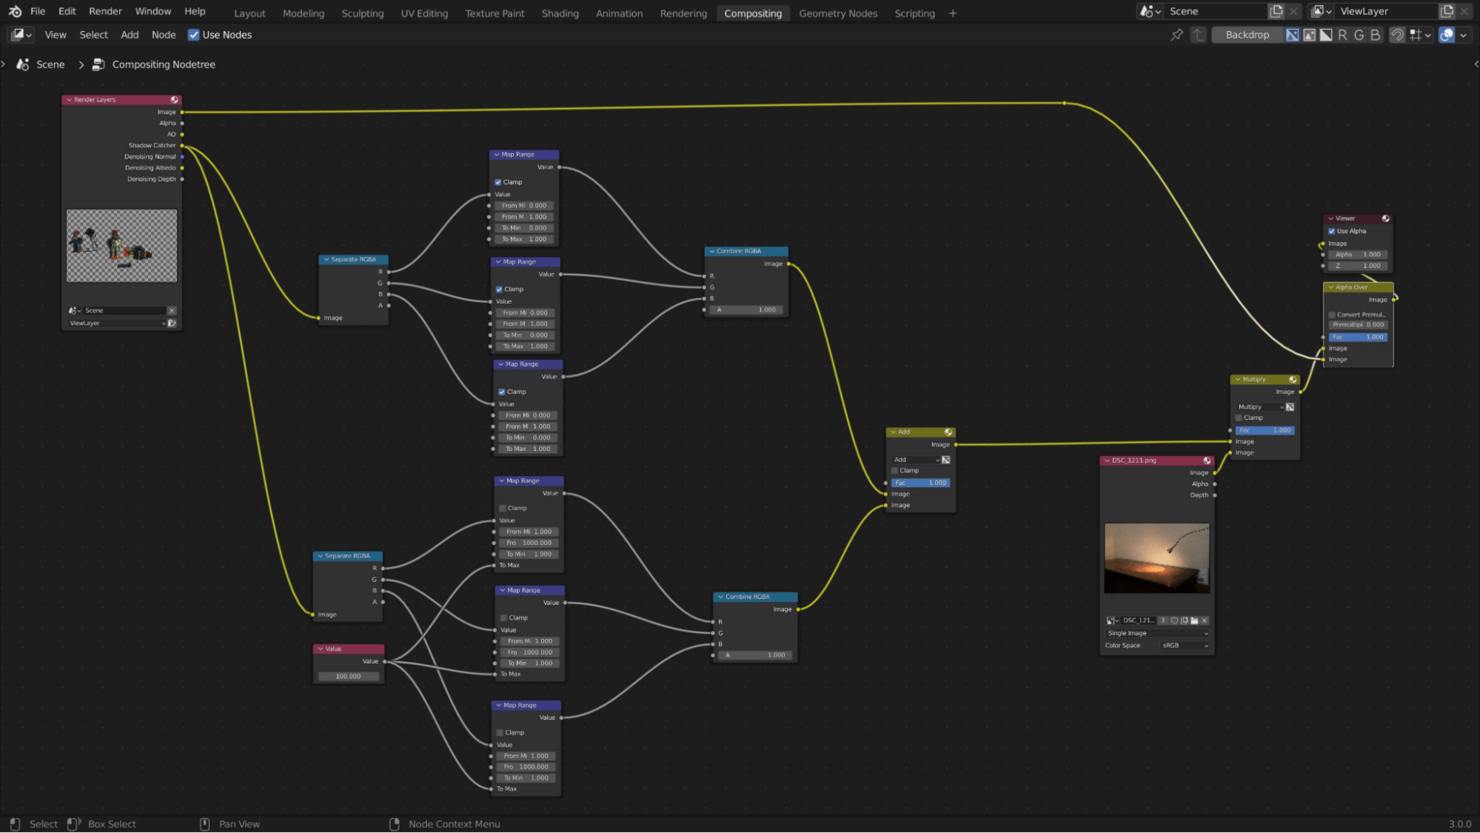The width and height of the screenshot is (1480, 833).
Task: Open the Single Image source dropdown
Action: (1155, 633)
